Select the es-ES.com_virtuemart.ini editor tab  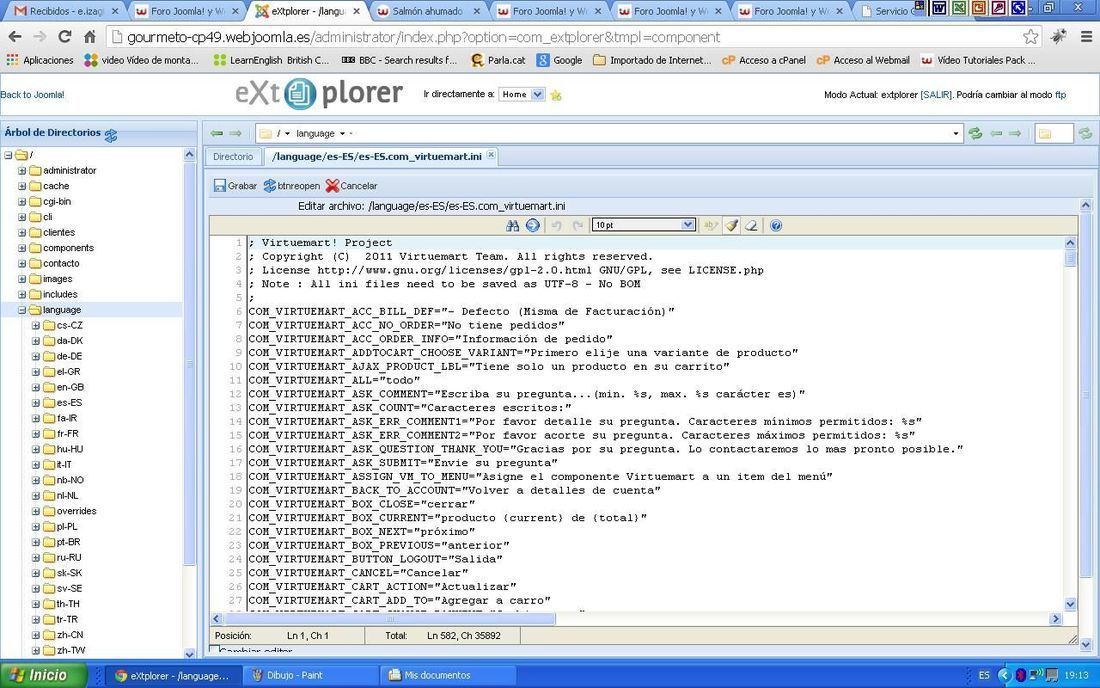coord(377,156)
